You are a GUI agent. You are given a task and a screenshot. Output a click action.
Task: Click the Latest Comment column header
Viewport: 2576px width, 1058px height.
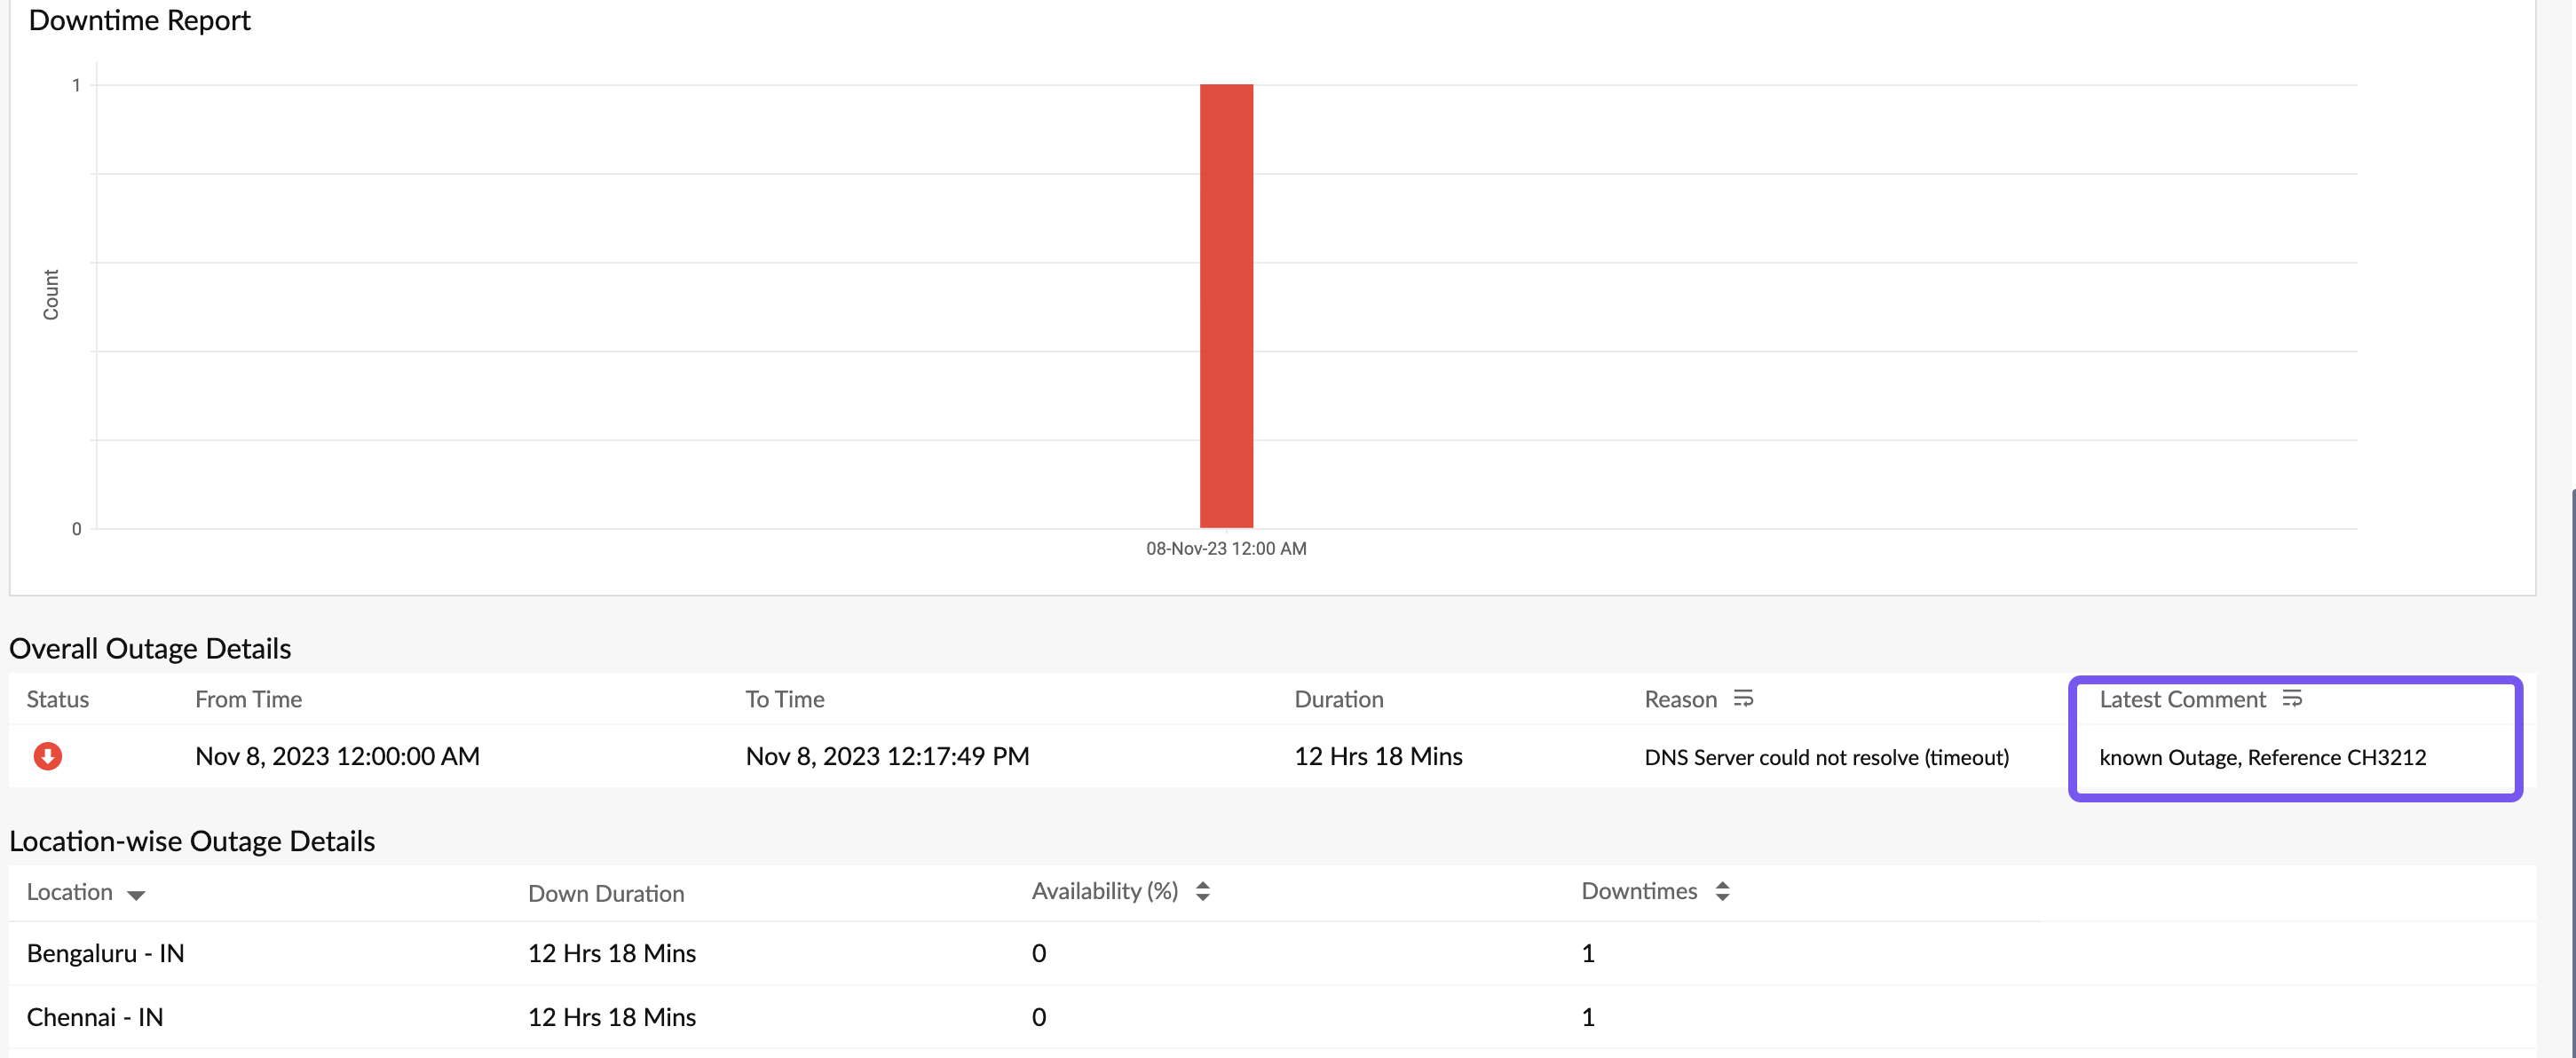click(x=2181, y=699)
